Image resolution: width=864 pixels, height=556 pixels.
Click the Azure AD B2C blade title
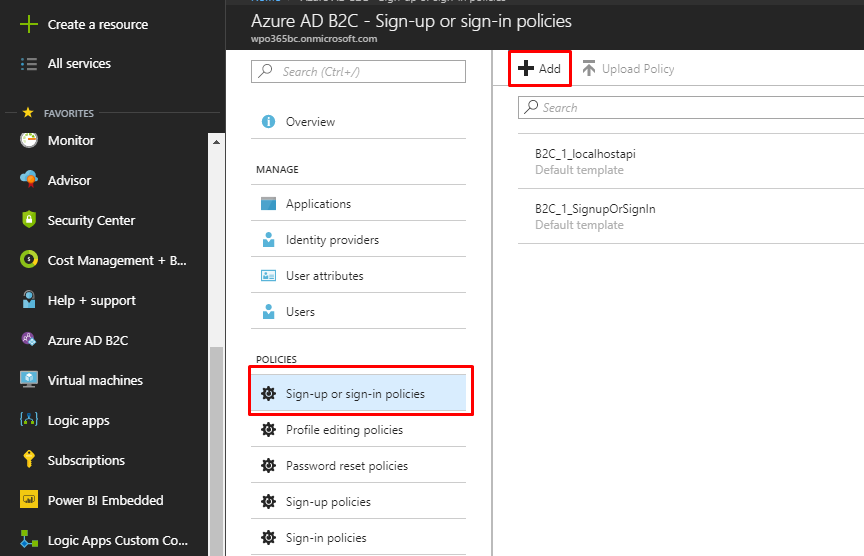pyautogui.click(x=411, y=21)
